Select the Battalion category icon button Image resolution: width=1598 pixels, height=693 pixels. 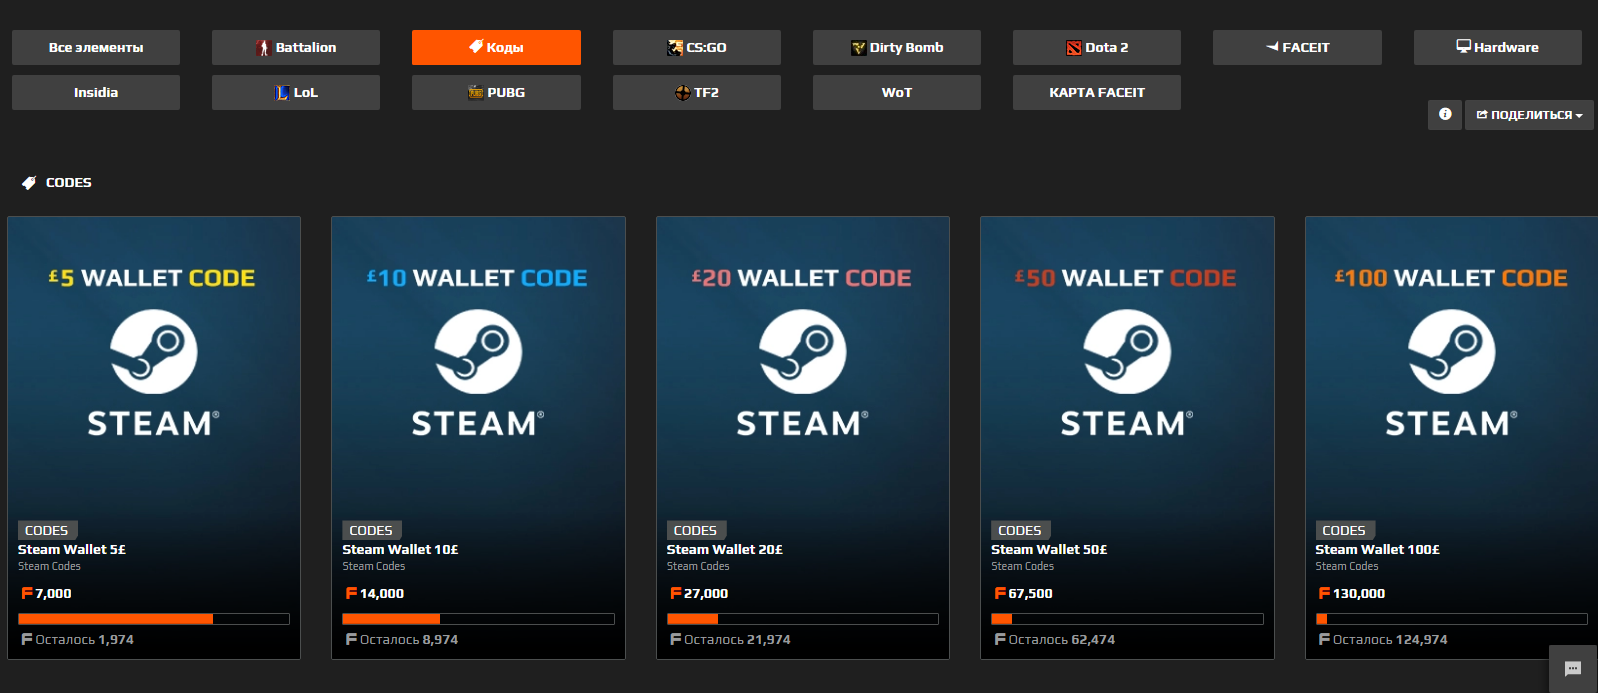tap(296, 47)
